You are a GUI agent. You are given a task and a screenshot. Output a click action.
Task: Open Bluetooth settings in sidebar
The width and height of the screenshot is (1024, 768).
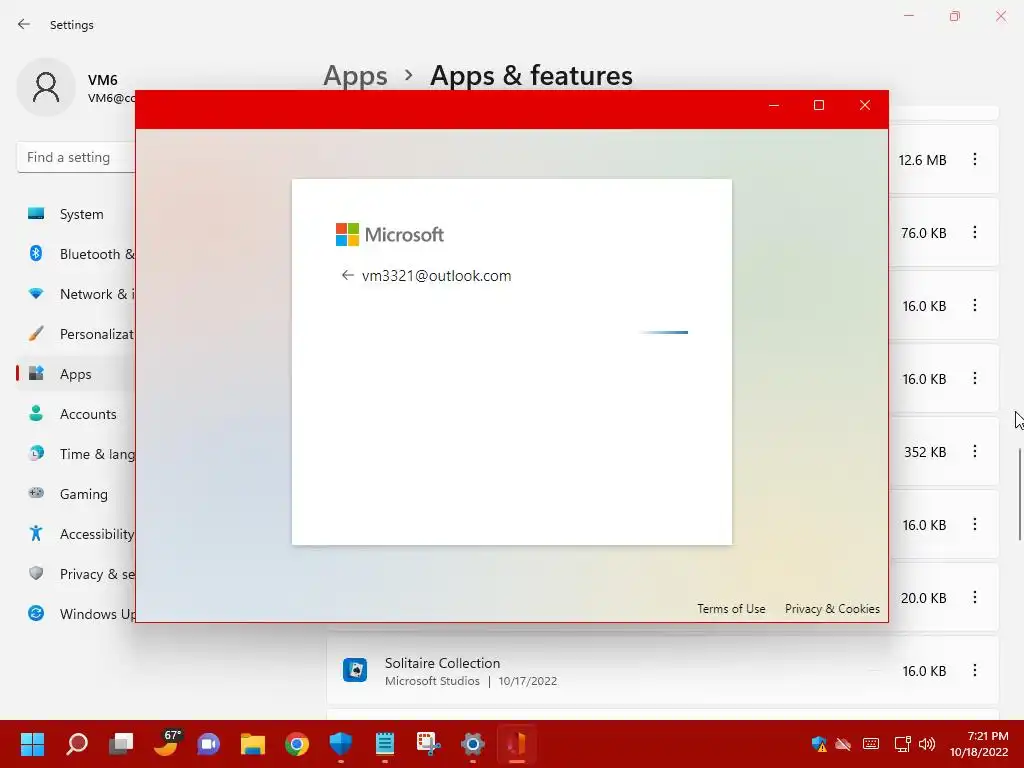tap(76, 254)
